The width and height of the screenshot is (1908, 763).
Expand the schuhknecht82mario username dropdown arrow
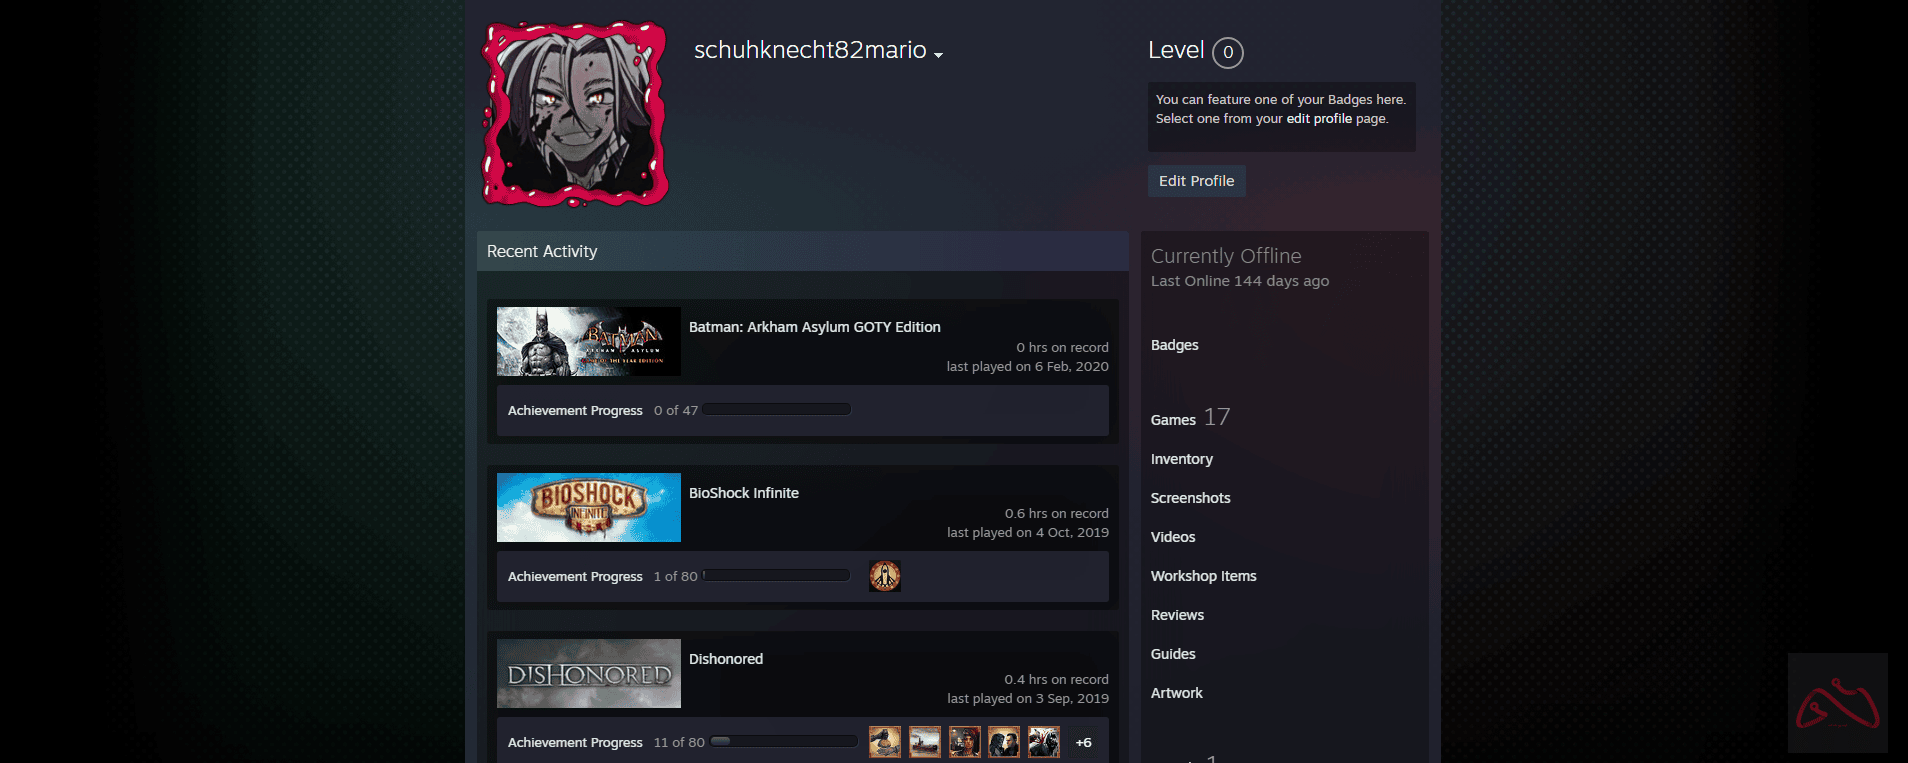pos(939,55)
